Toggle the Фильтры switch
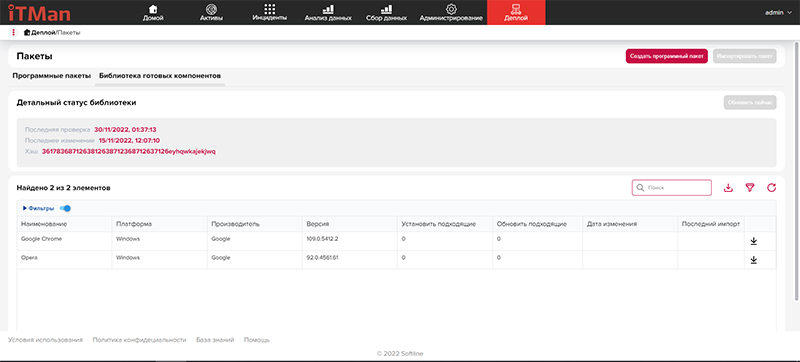Screen dimensions: 800x362 tap(65, 208)
